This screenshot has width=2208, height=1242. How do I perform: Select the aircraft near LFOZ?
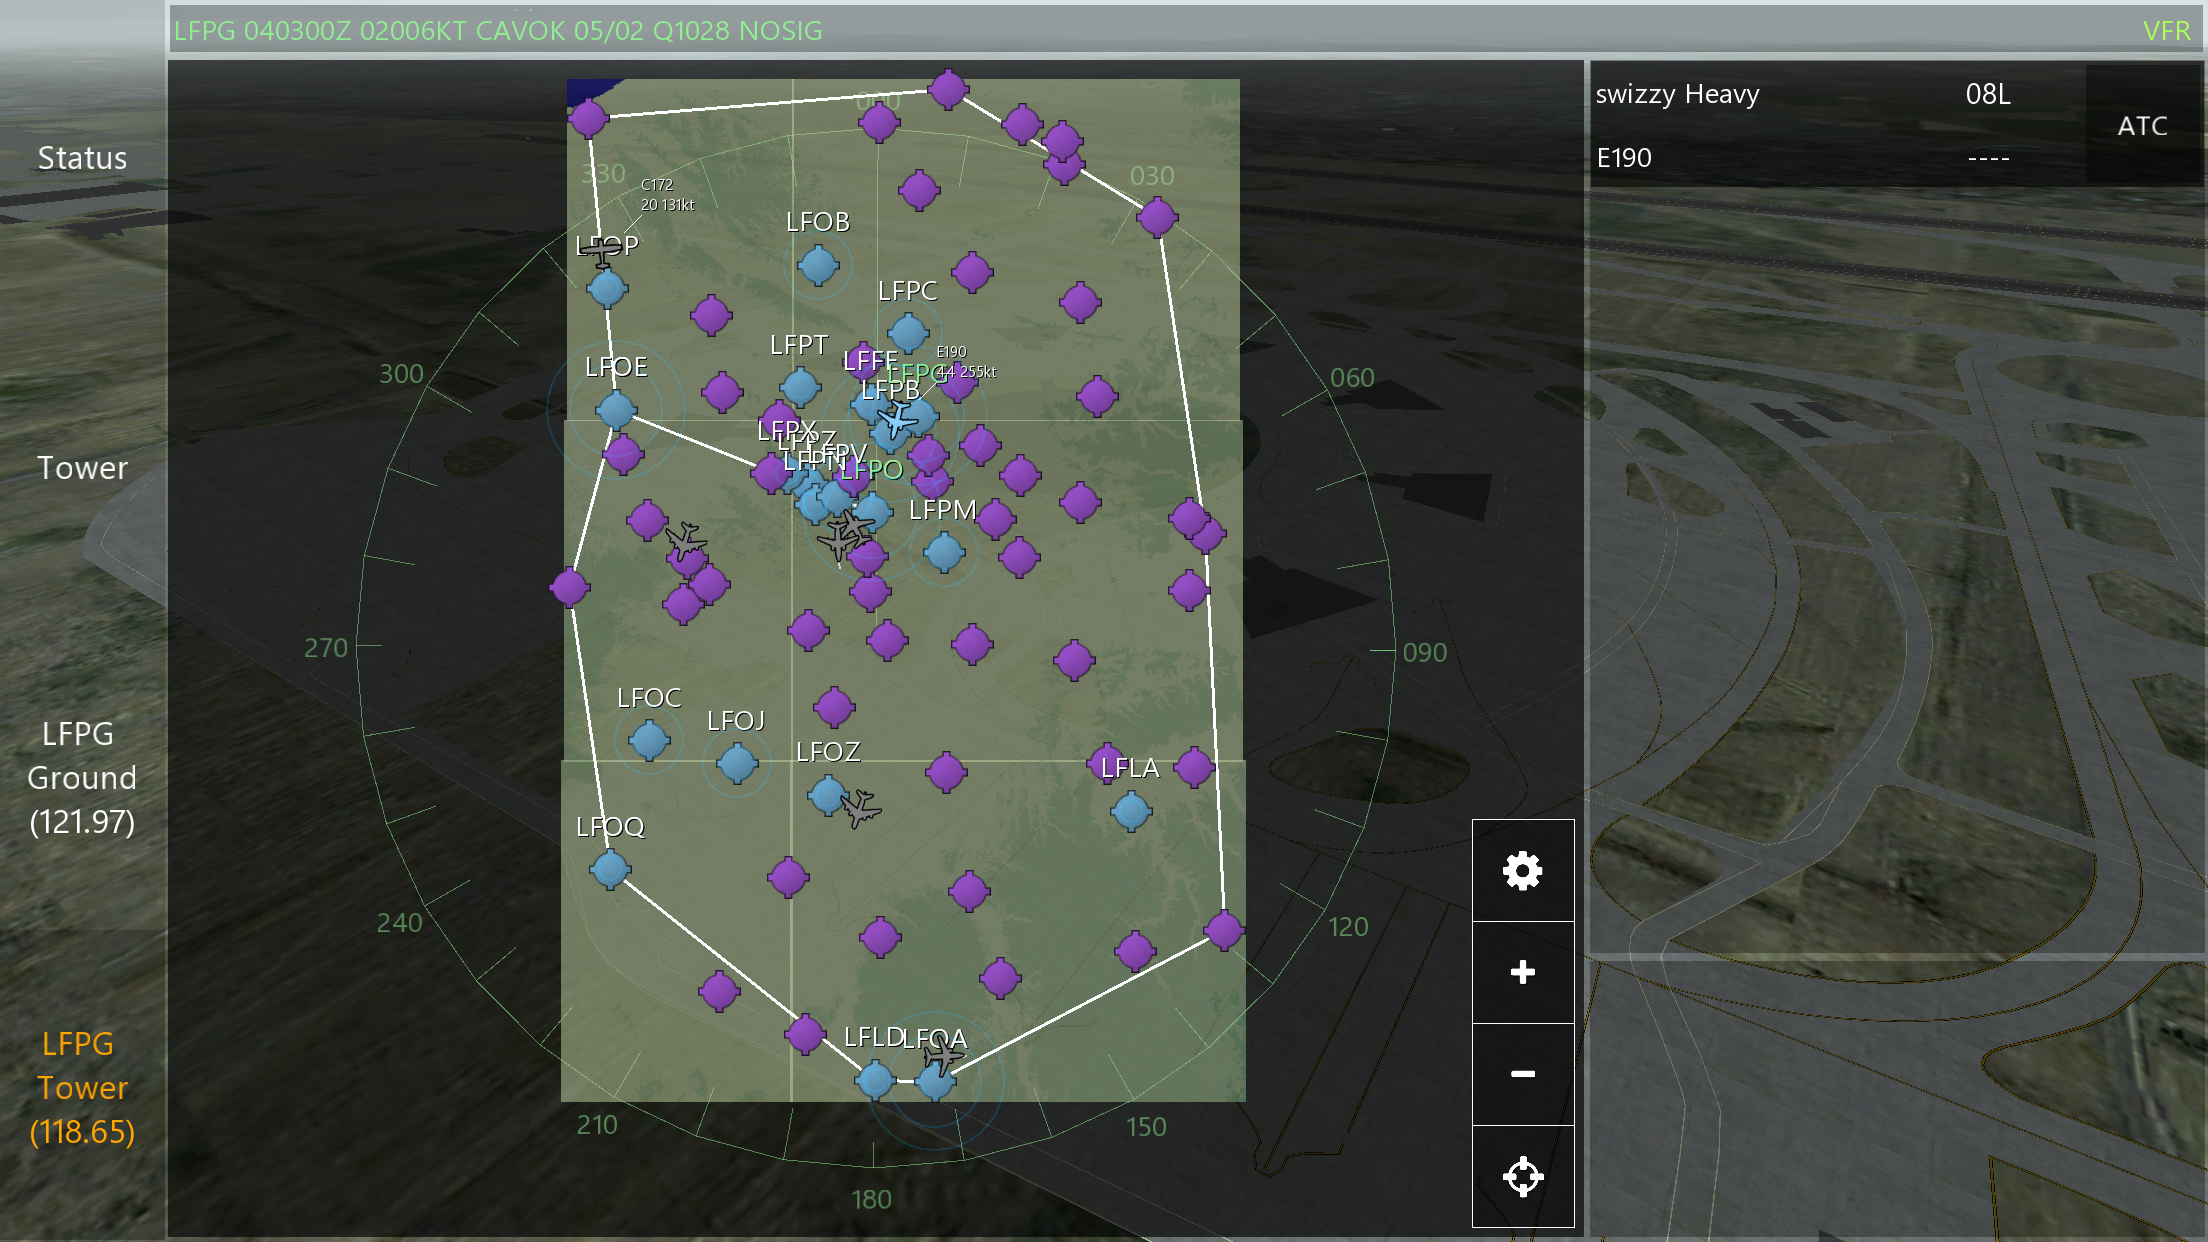pyautogui.click(x=860, y=808)
